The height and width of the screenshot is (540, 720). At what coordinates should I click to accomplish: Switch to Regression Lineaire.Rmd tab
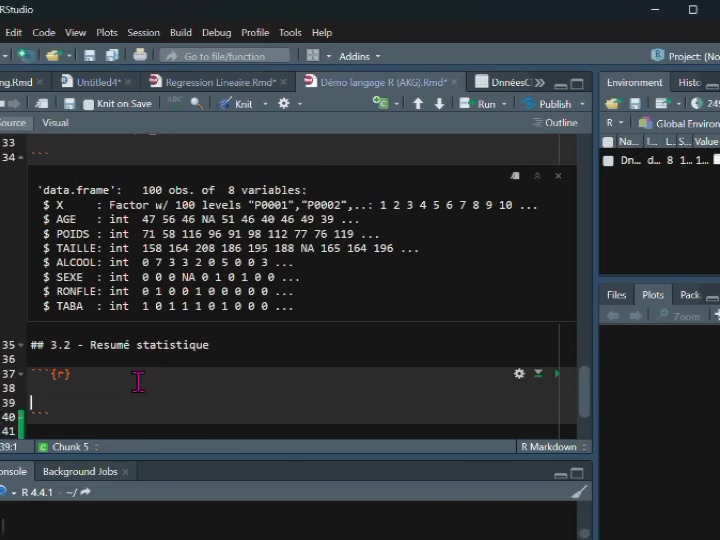[218, 82]
